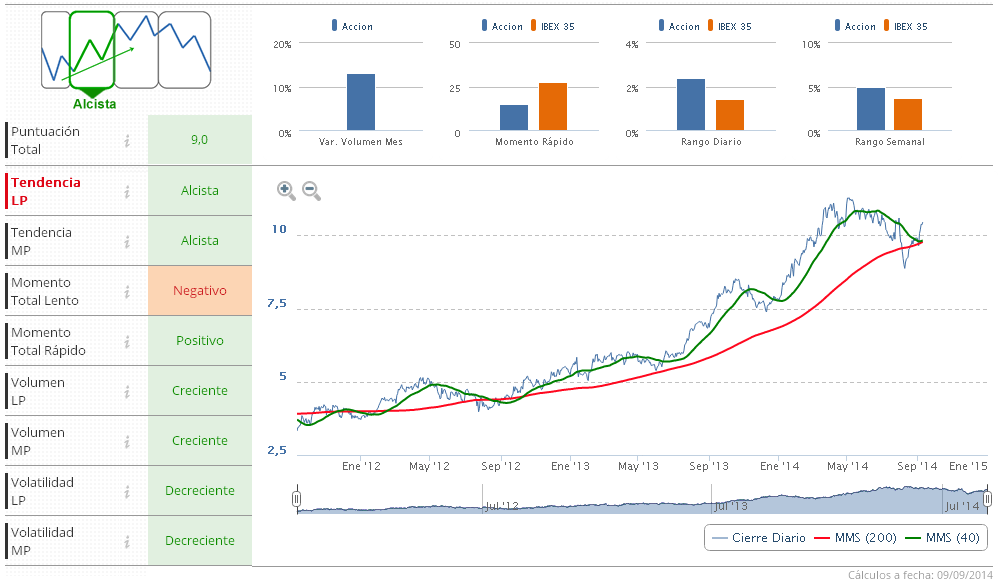Hide the MMS (40) moving average line
998x586 pixels.
pos(945,538)
